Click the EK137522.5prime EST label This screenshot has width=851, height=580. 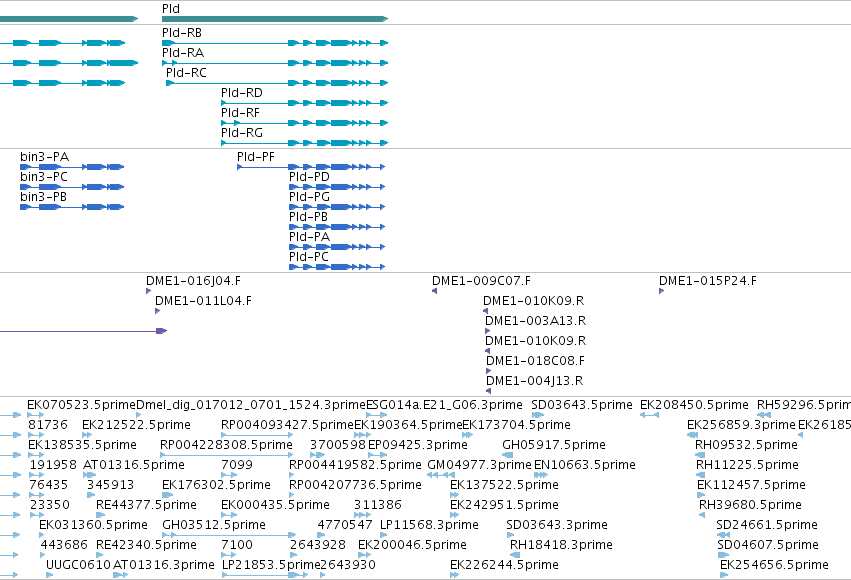504,486
